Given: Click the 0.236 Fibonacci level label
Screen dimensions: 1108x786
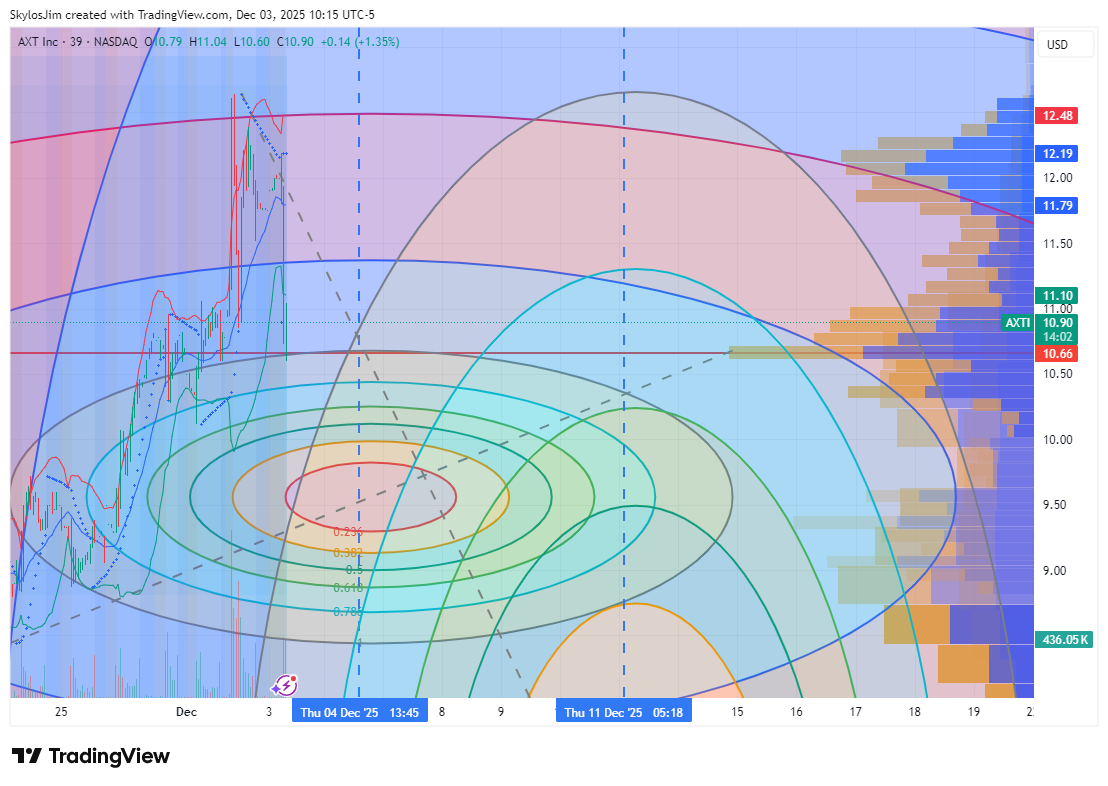Looking at the screenshot, I should tap(347, 532).
